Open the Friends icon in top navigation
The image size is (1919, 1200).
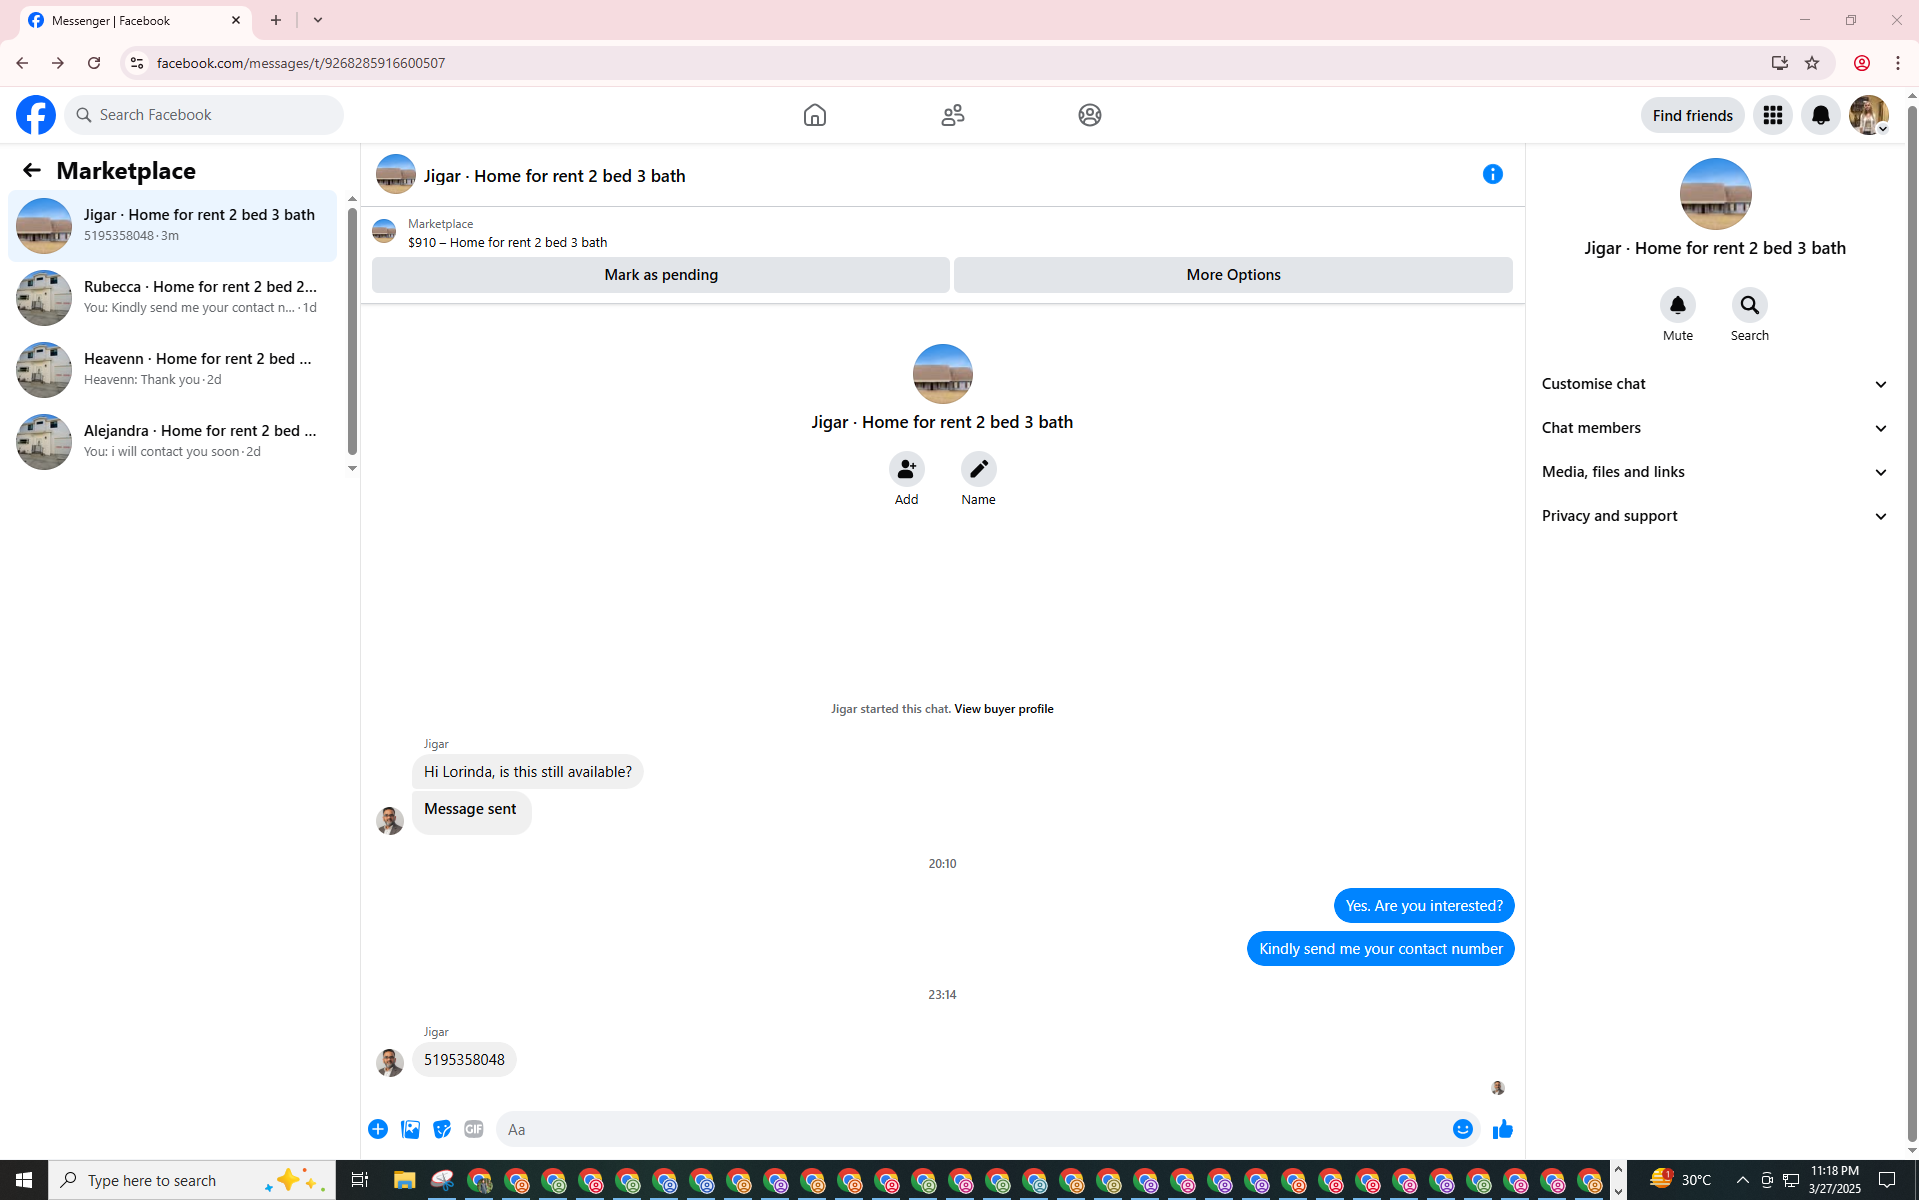[953, 115]
